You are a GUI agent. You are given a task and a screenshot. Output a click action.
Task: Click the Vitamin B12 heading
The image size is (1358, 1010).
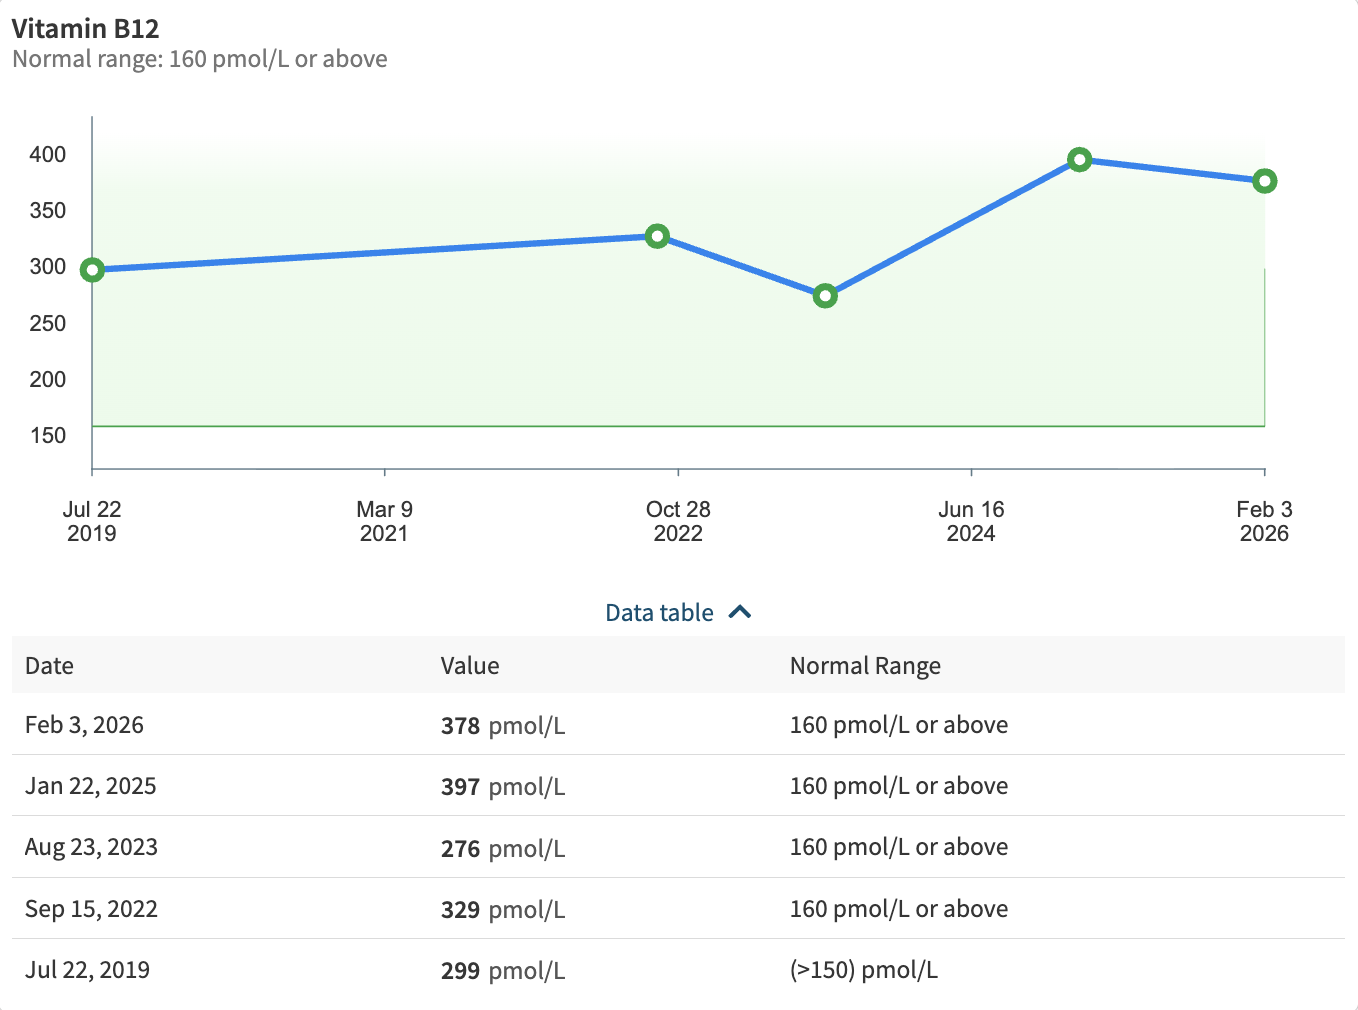pos(86,29)
